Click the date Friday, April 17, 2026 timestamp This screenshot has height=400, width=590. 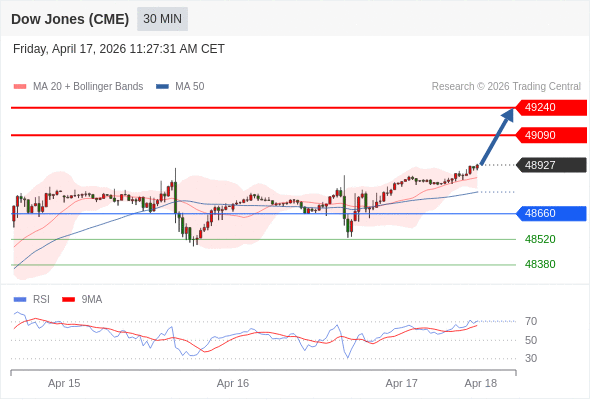click(119, 49)
